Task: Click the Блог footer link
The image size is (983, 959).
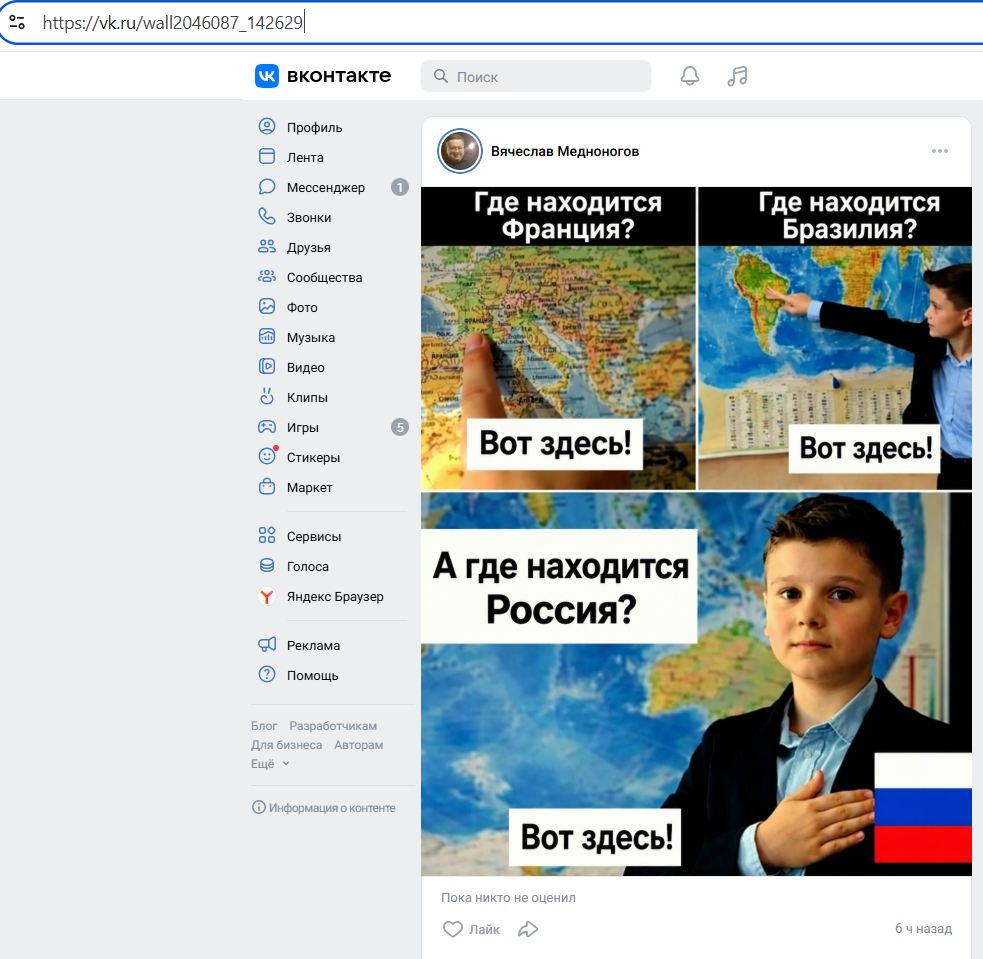Action: click(264, 725)
